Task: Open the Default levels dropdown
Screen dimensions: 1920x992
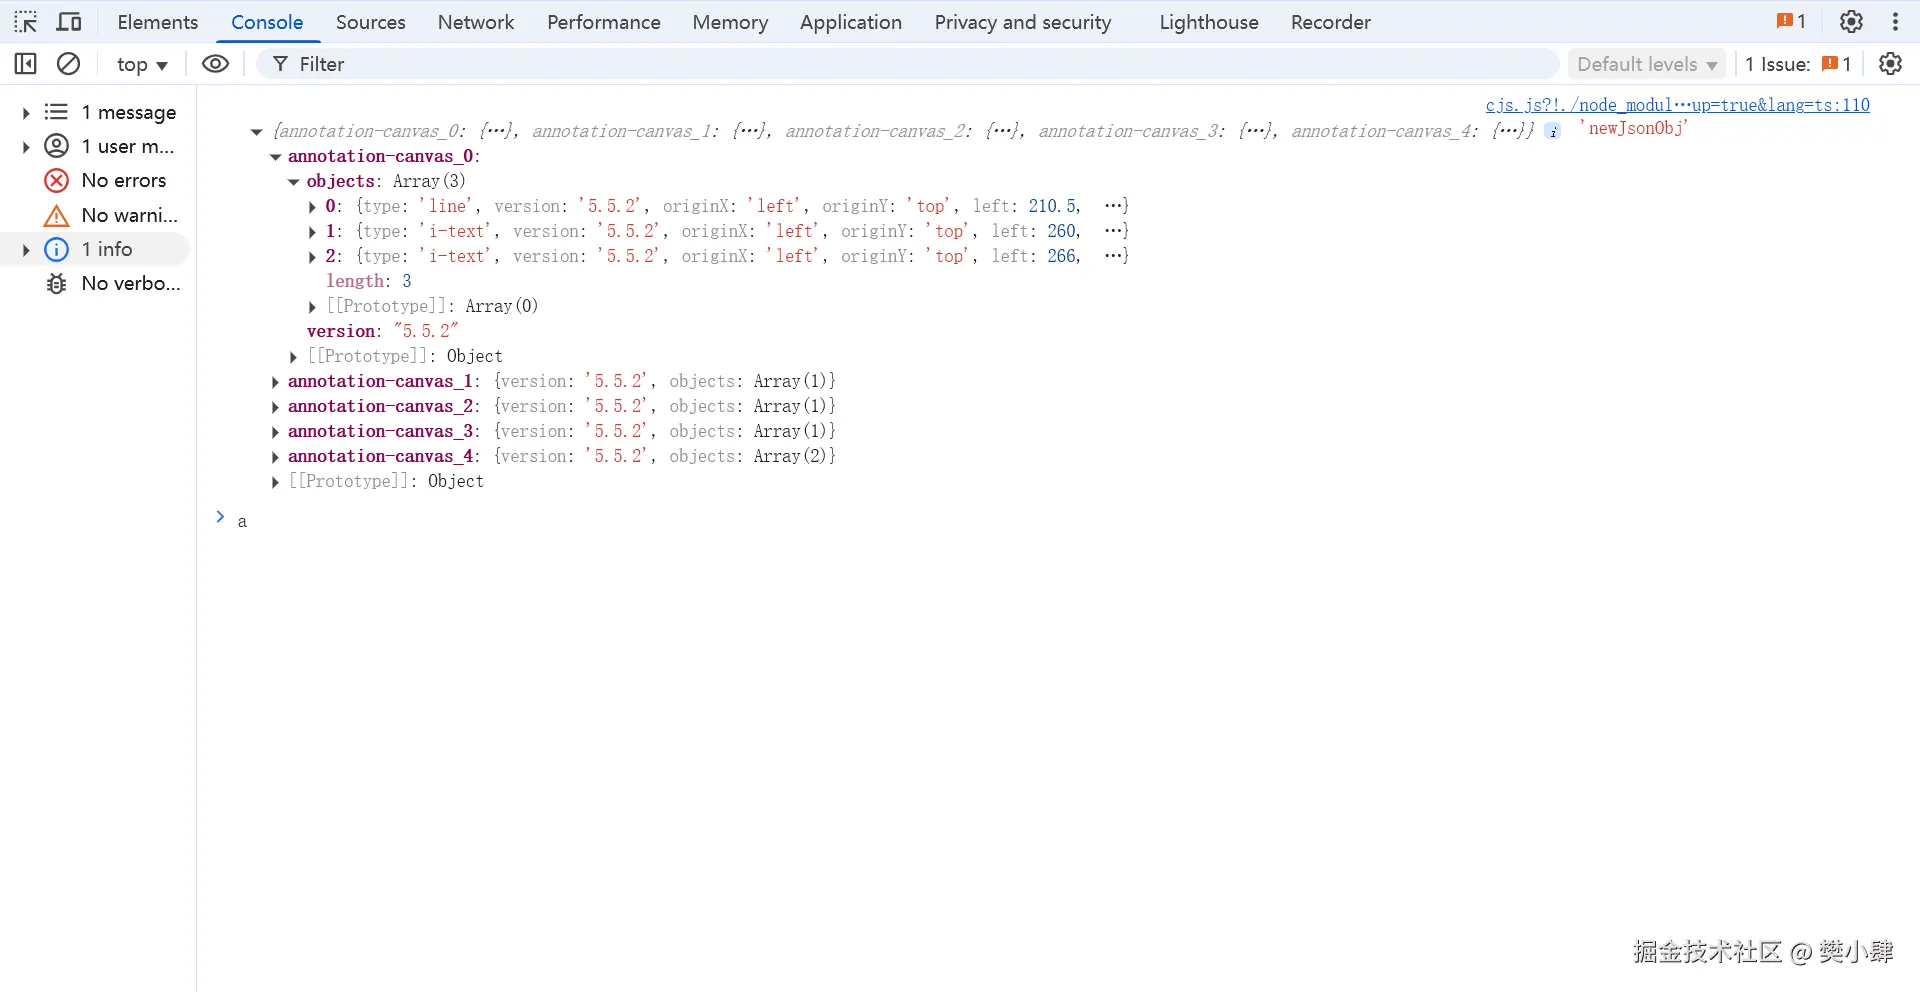Action: click(x=1647, y=64)
